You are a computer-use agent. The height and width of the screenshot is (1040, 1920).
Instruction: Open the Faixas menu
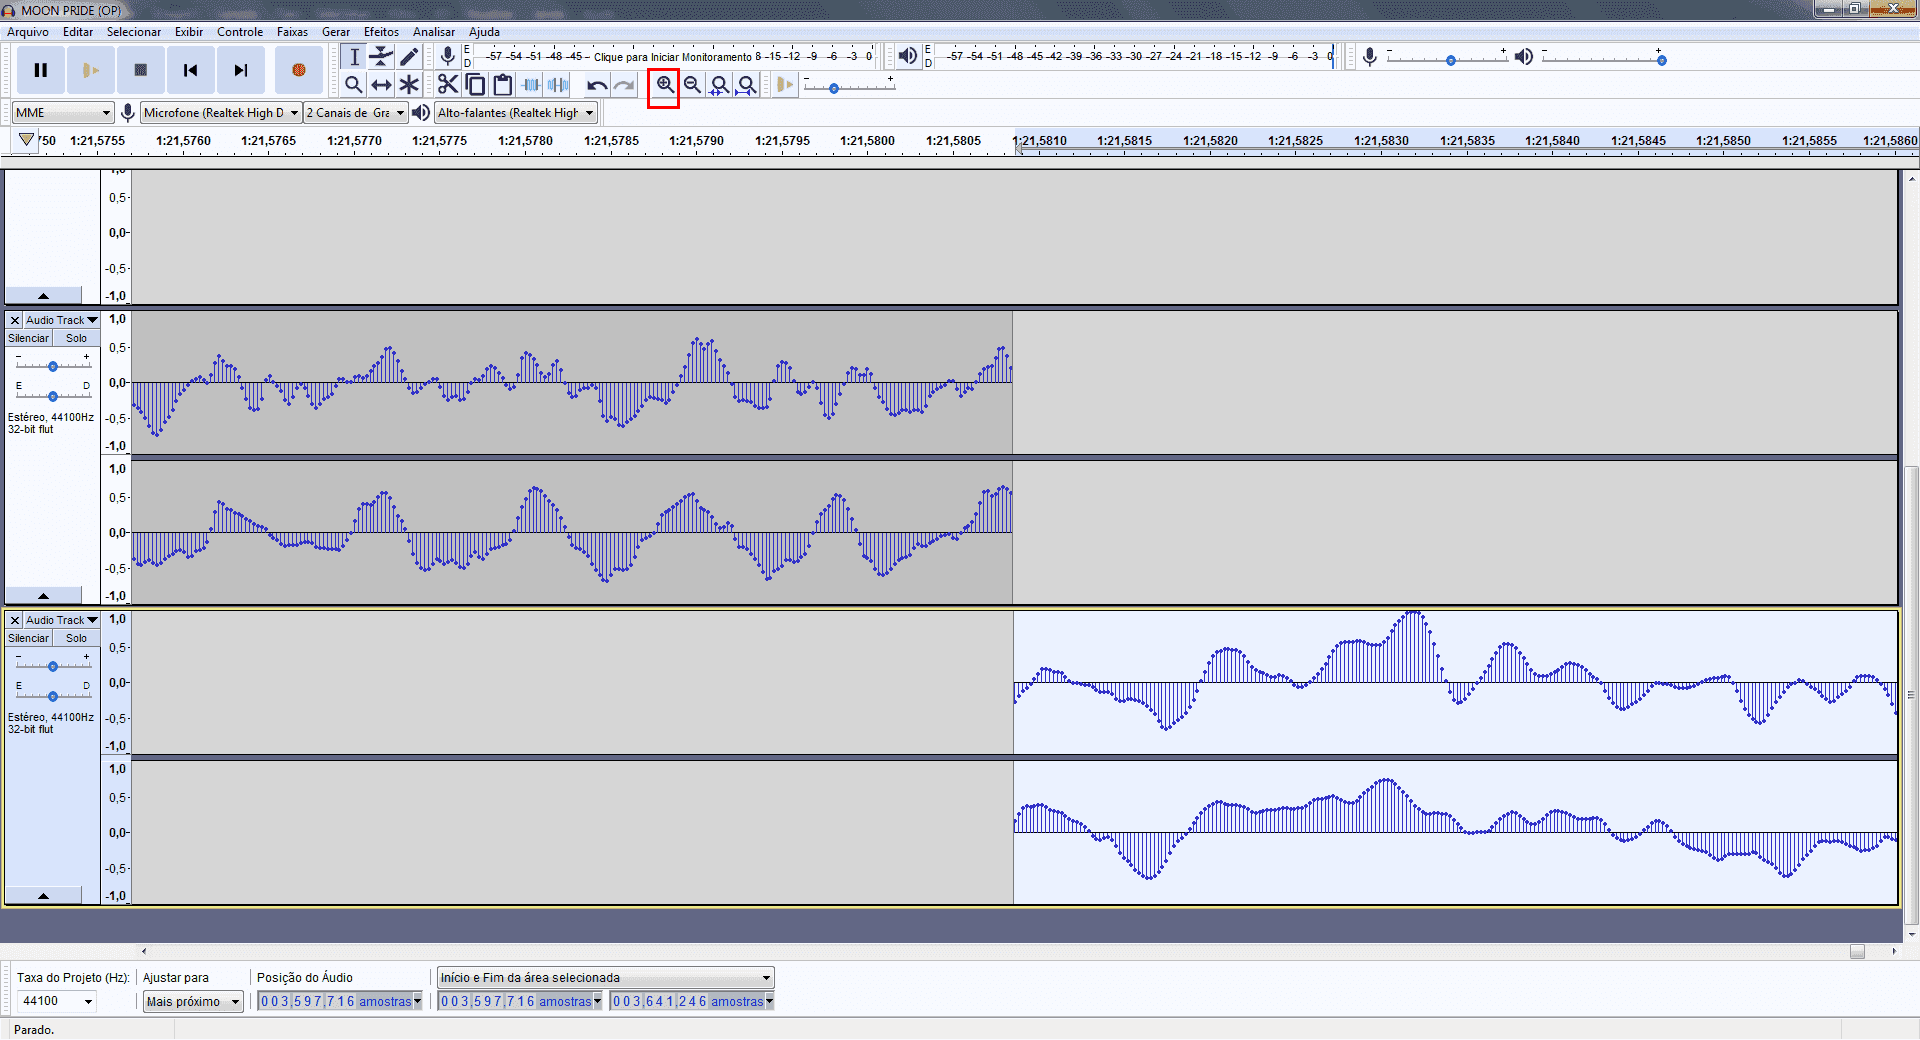[x=292, y=32]
